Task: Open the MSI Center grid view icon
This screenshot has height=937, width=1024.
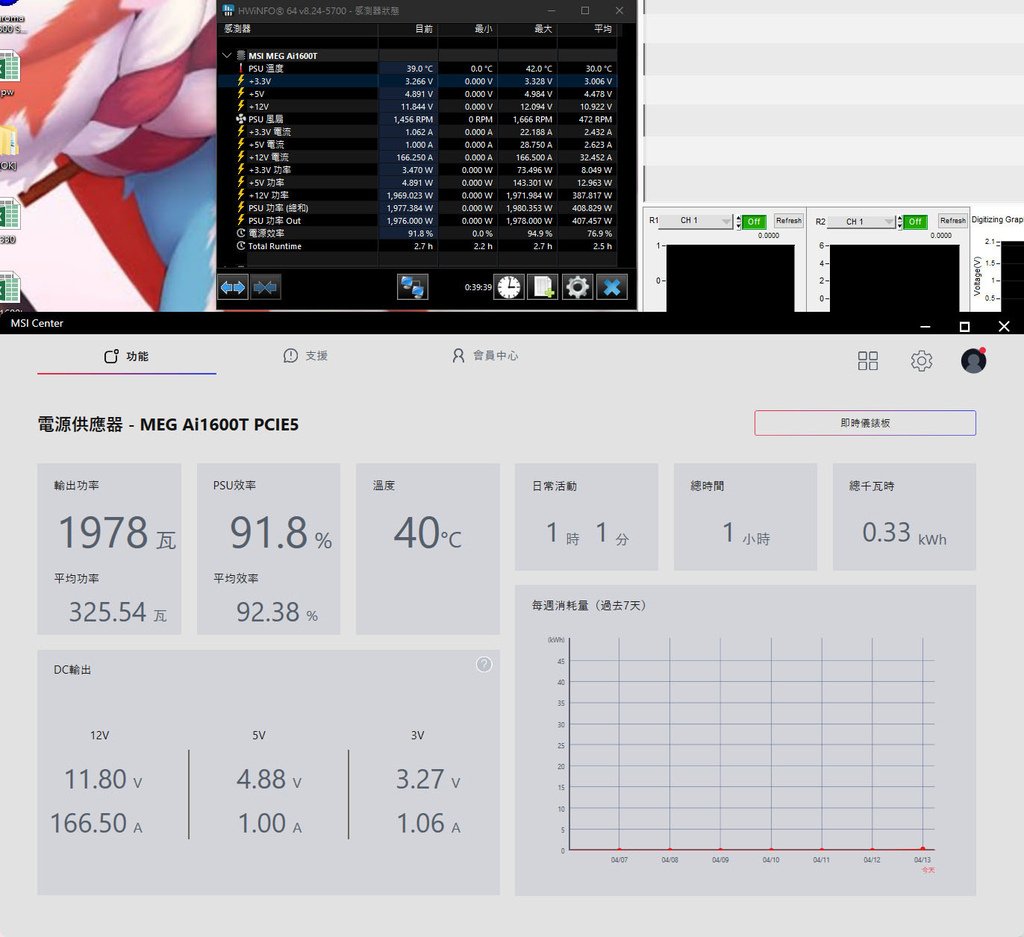Action: 868,360
